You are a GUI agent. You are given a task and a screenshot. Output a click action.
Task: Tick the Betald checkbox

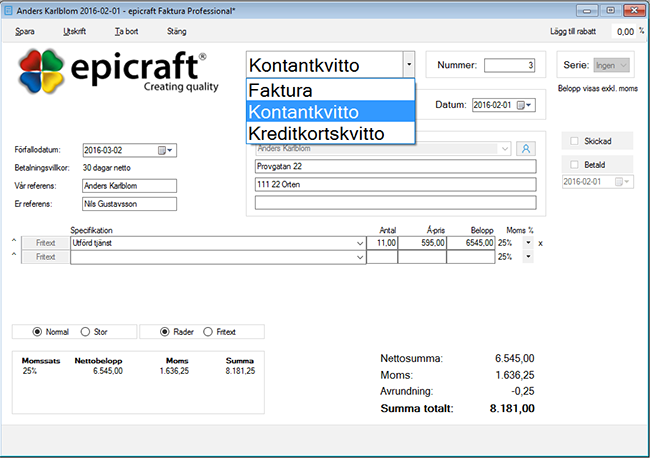575,165
